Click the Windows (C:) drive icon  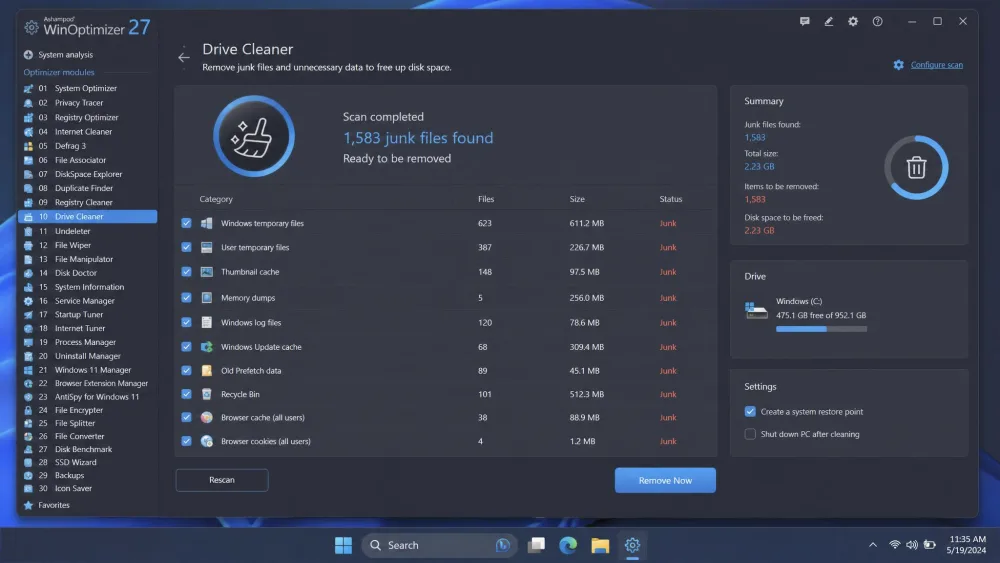756,311
